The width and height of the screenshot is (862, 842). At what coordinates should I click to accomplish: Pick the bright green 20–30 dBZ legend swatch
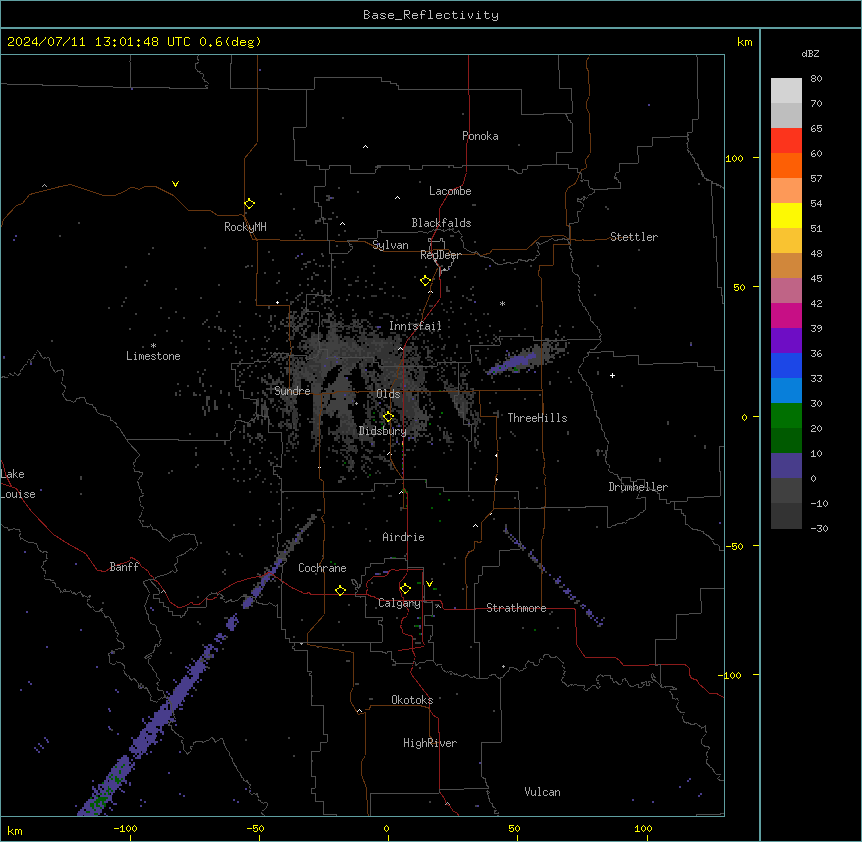[786, 416]
